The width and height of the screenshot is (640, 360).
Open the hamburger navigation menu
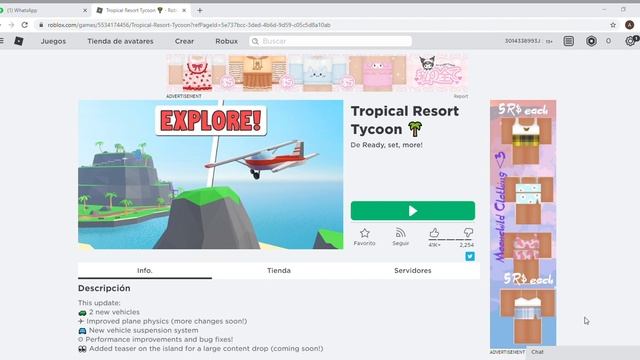(x=2, y=41)
